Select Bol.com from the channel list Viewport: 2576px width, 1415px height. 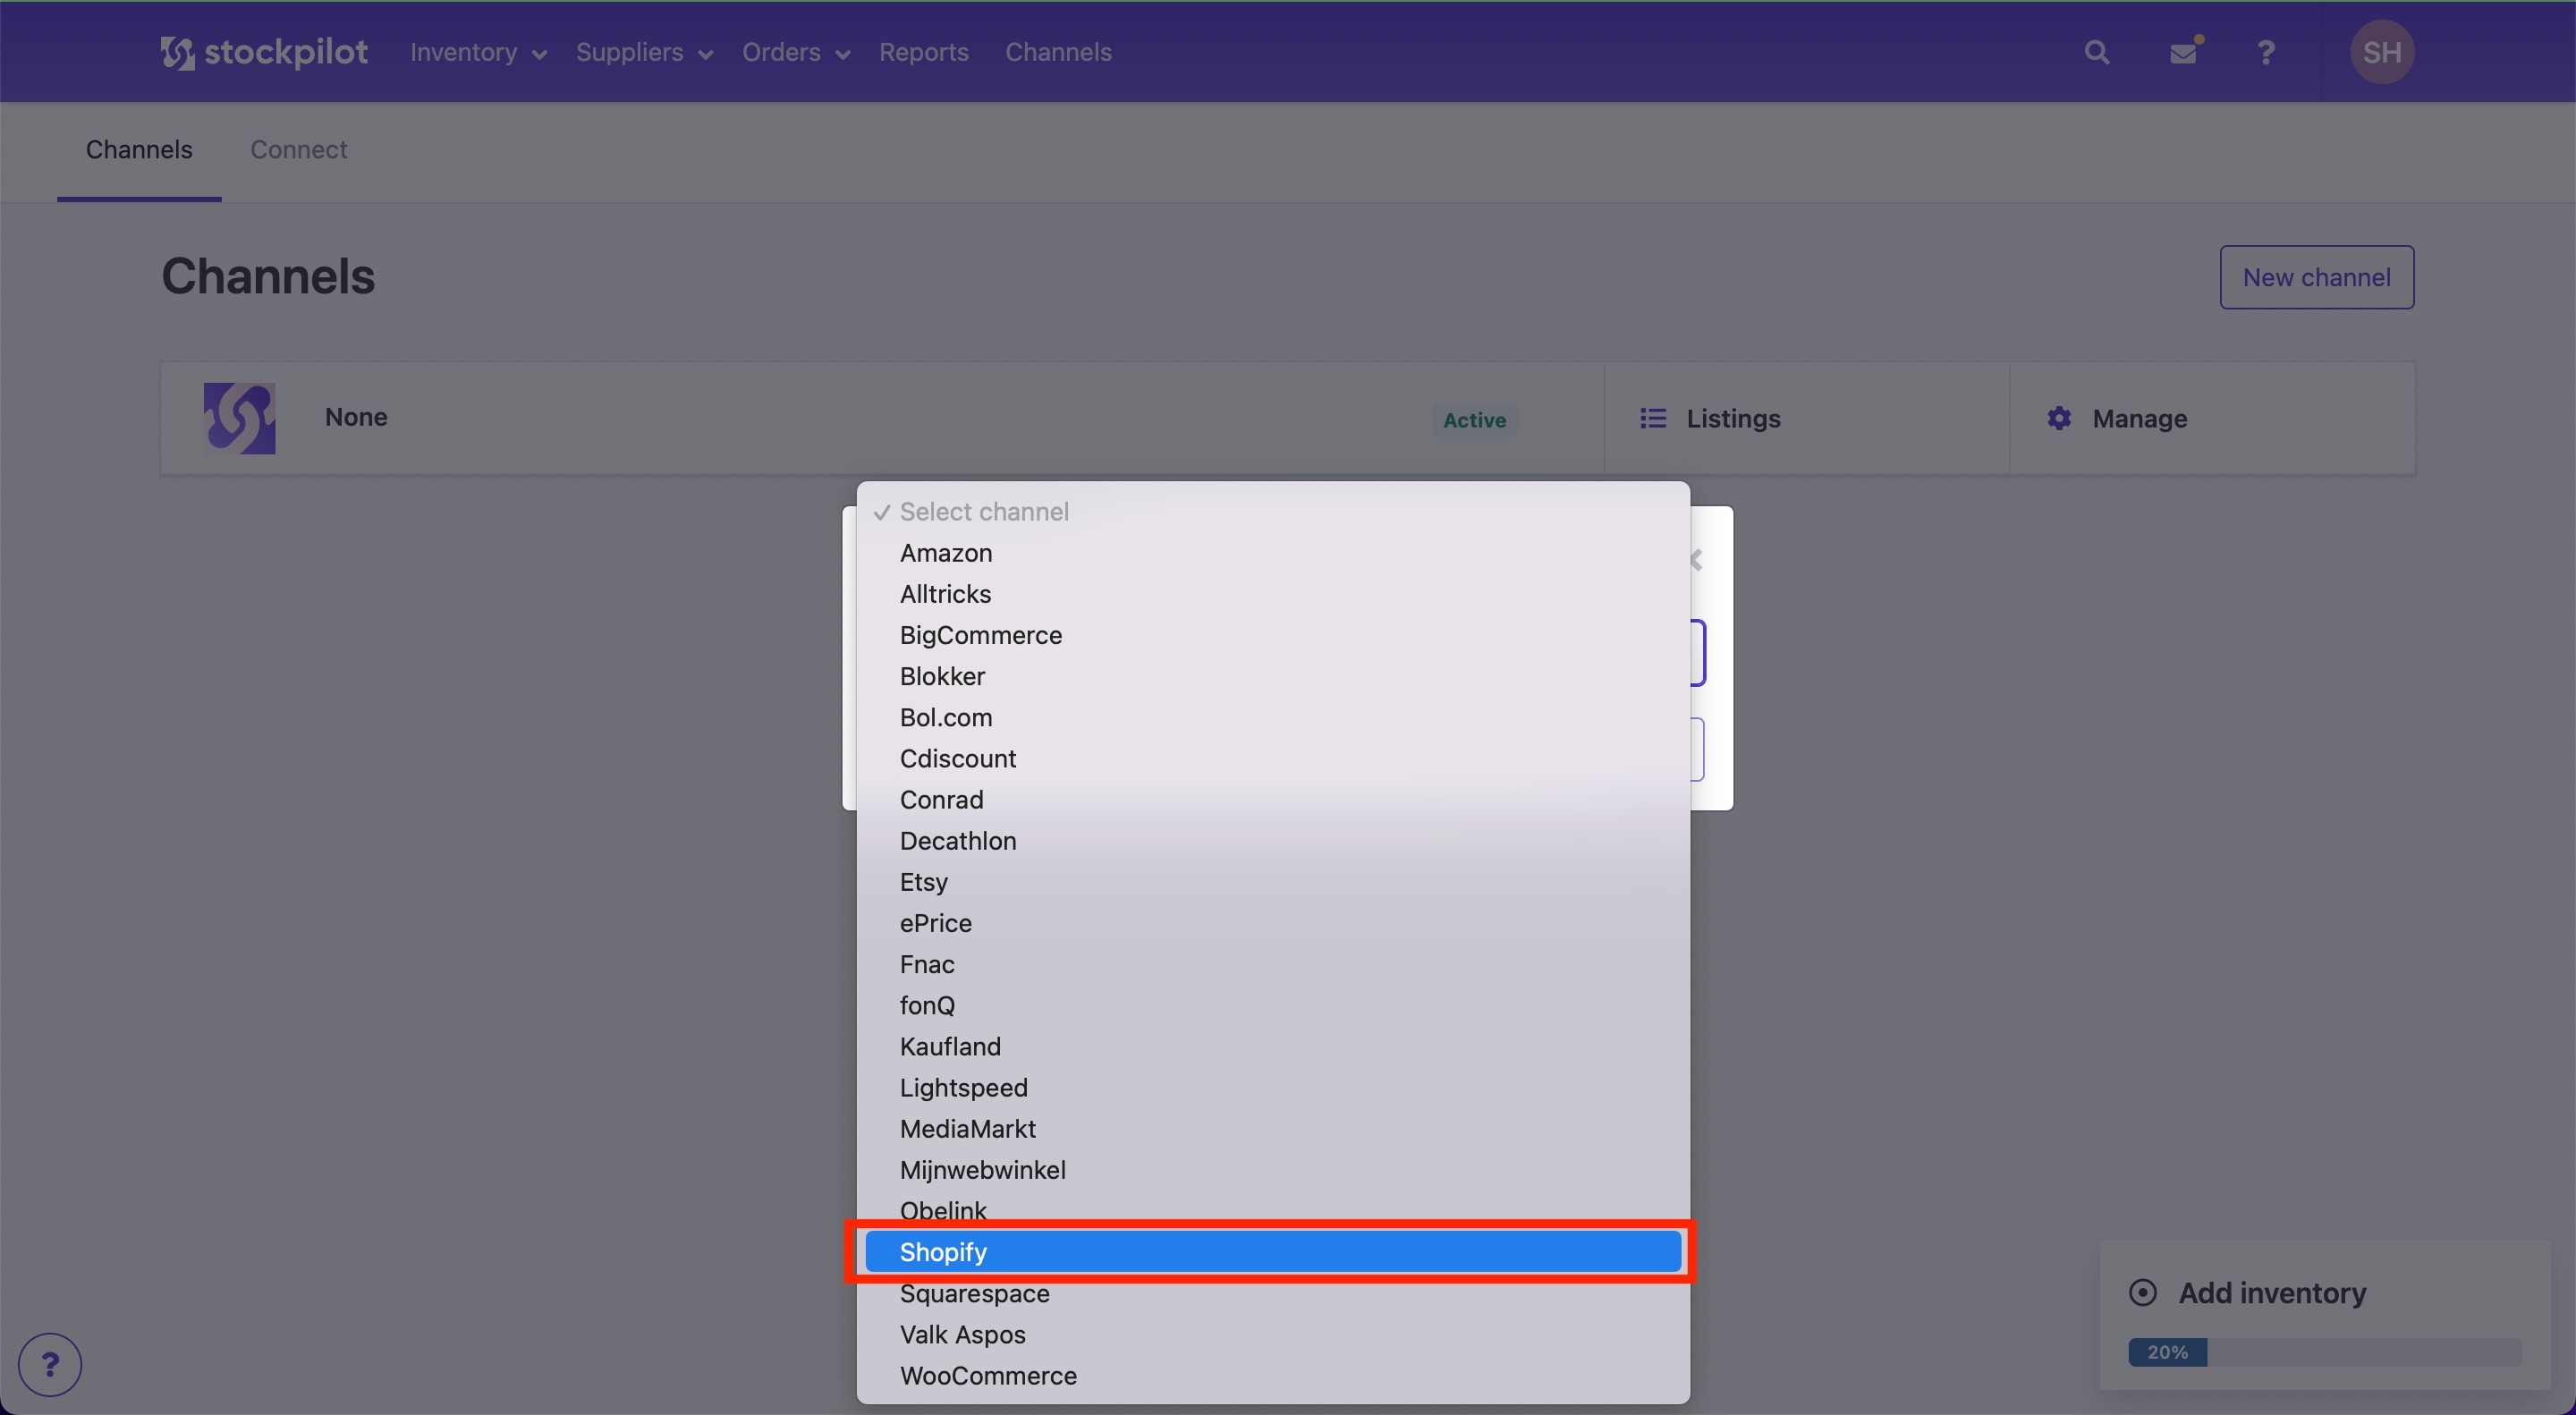point(1273,717)
